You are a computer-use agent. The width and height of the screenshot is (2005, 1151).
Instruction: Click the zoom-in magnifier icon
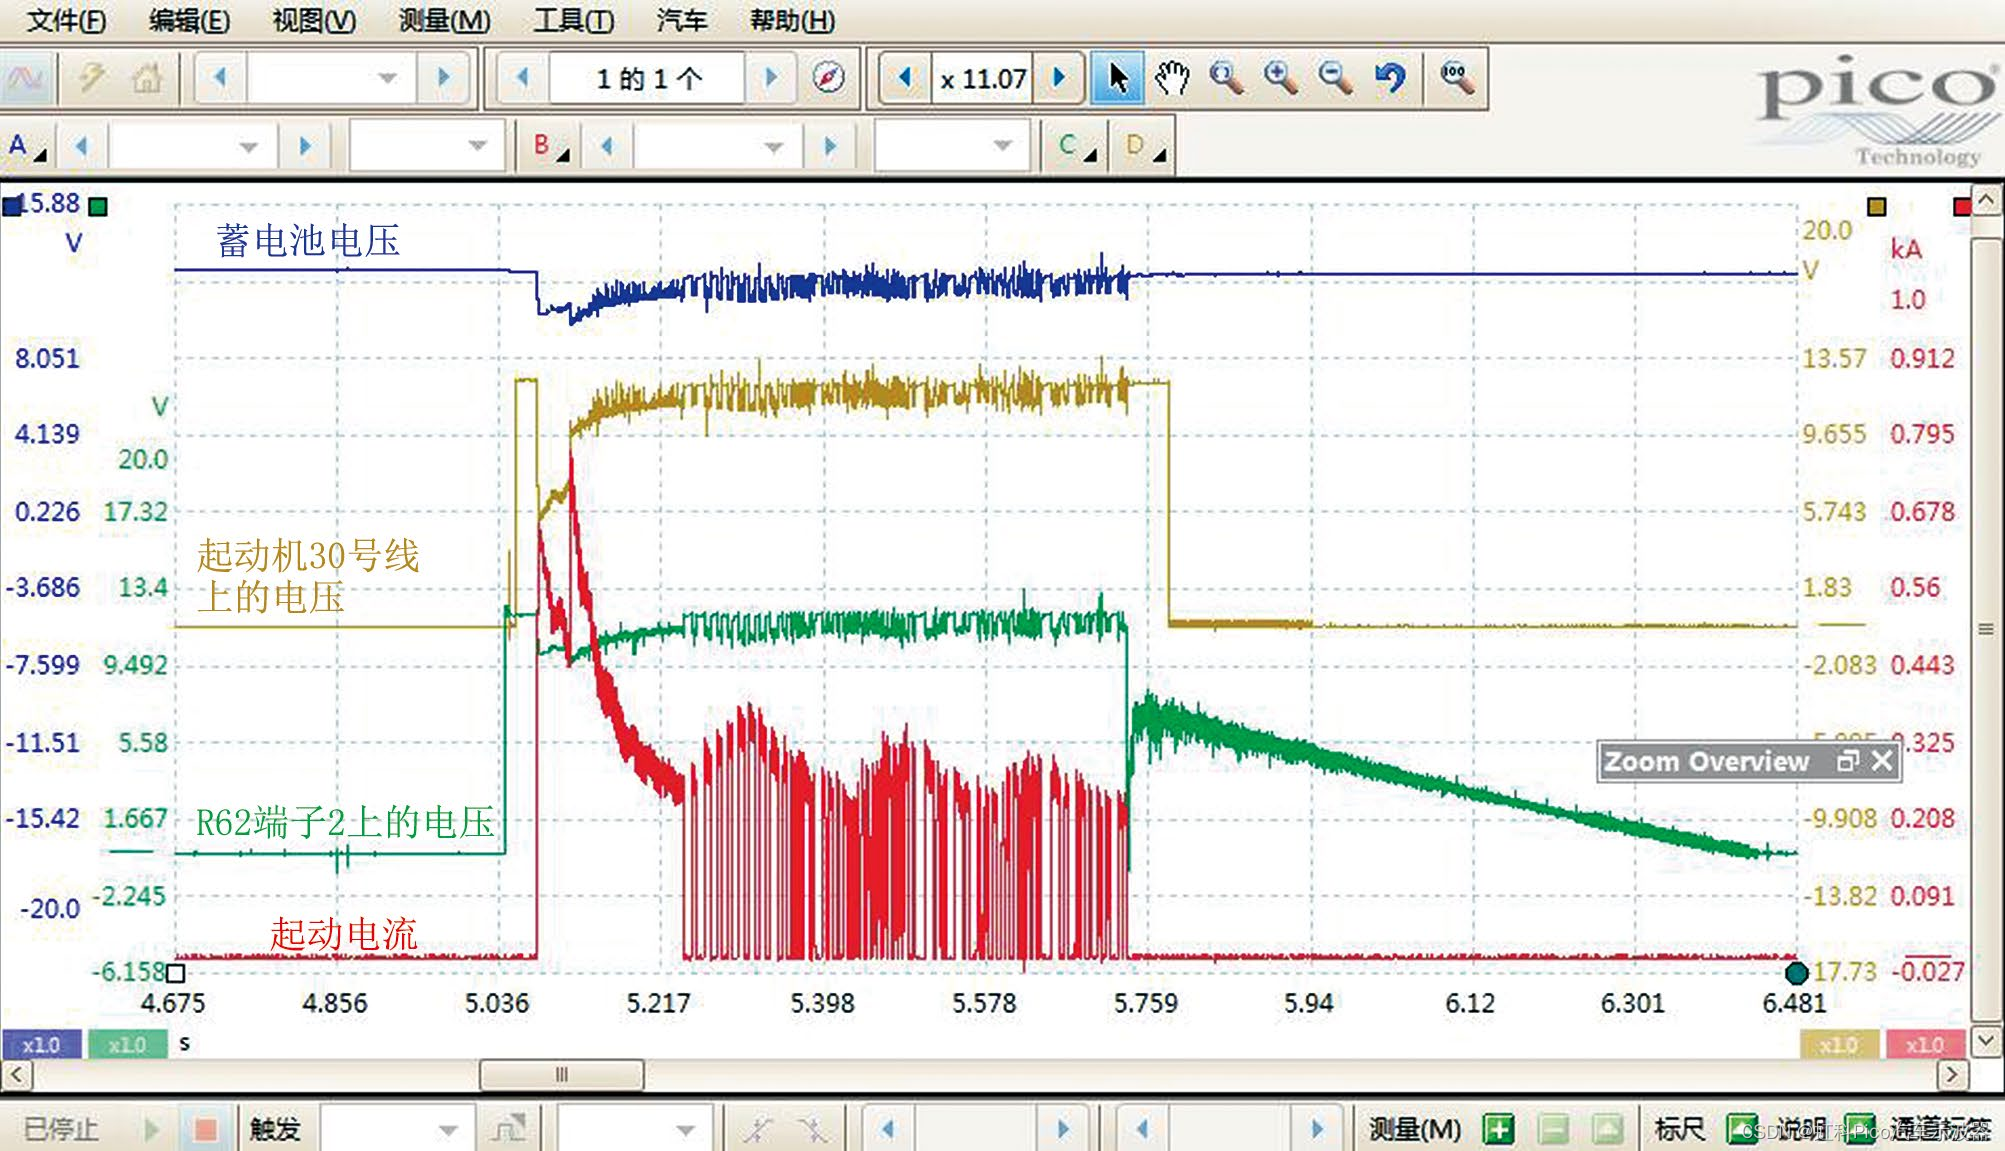(x=1280, y=78)
